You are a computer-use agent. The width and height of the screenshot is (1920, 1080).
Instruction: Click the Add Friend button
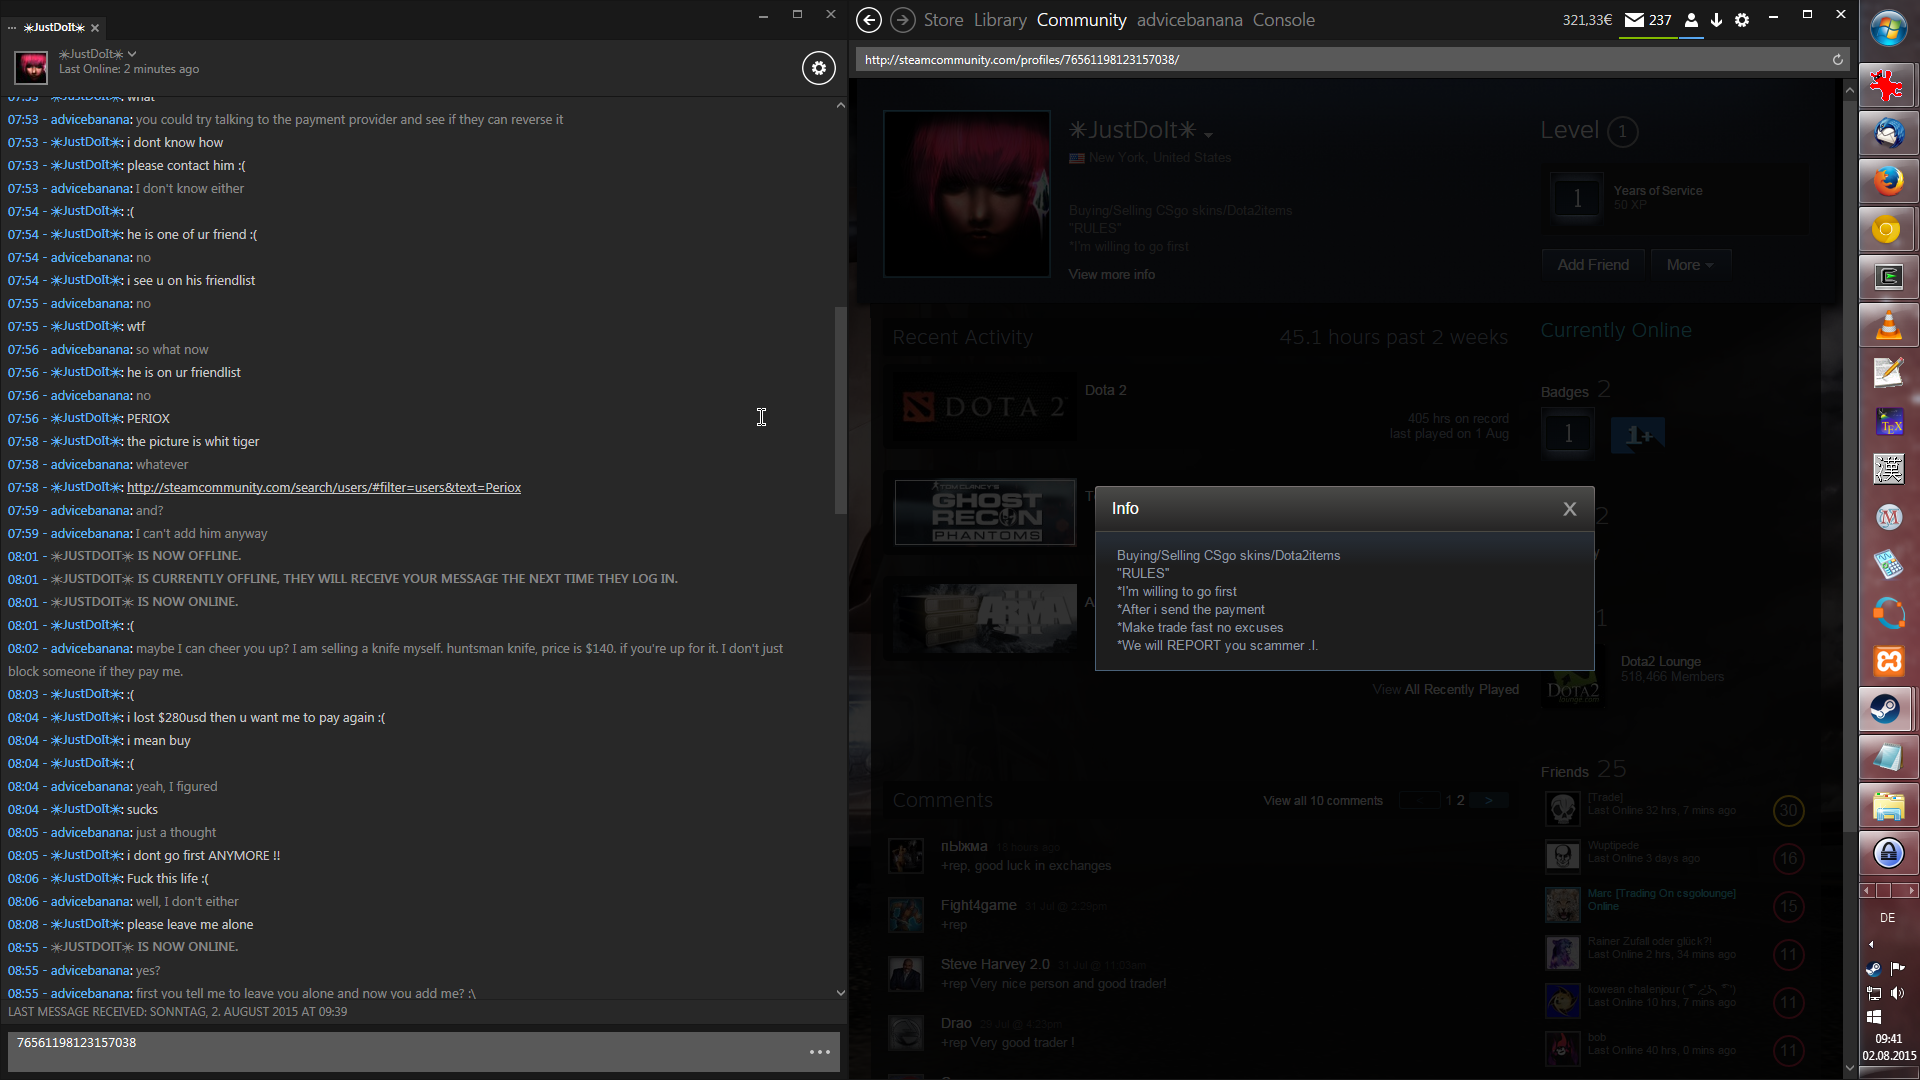point(1592,265)
